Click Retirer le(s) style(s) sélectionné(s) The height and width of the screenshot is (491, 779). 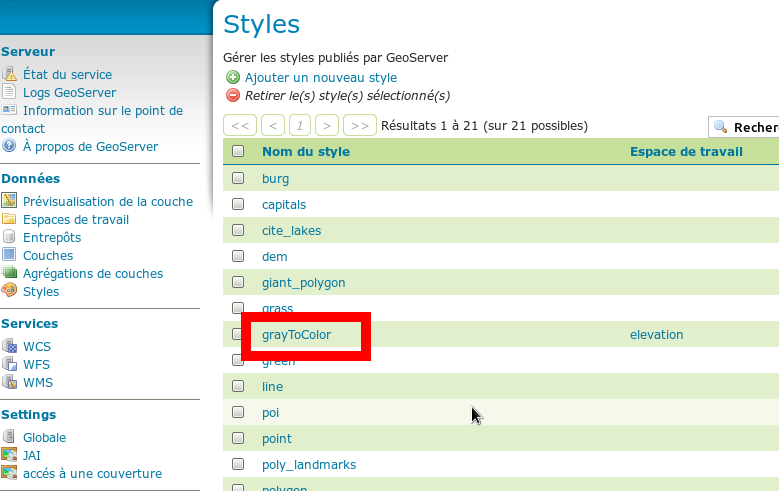pyautogui.click(x=347, y=95)
